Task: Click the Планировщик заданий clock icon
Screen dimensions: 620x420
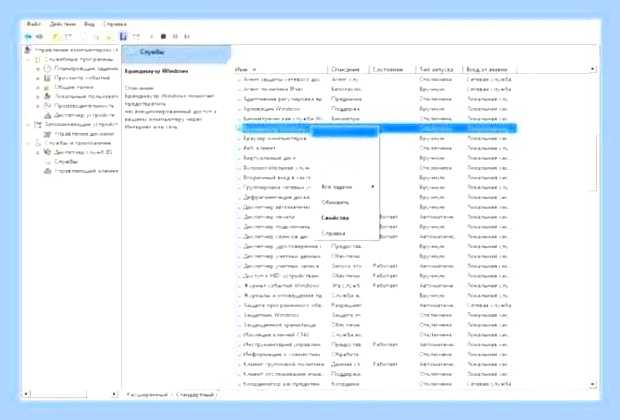Action: tap(47, 69)
